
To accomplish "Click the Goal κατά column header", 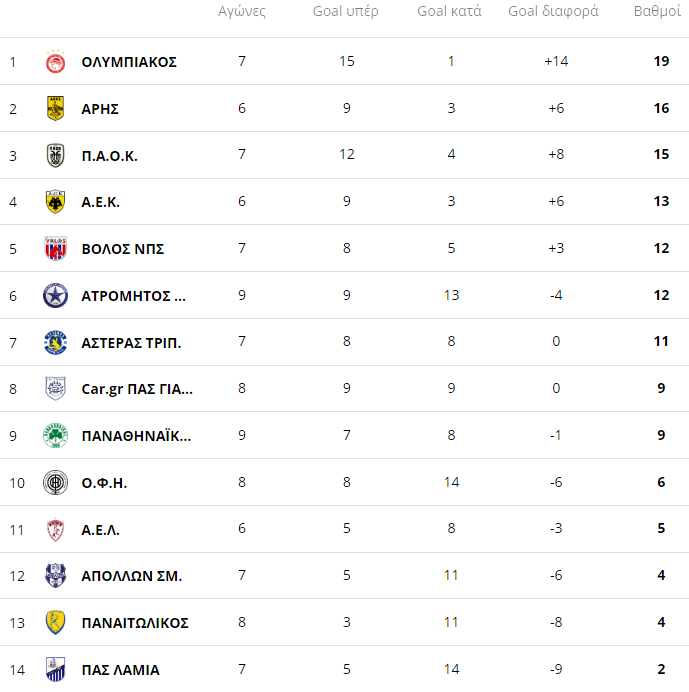I will [449, 11].
